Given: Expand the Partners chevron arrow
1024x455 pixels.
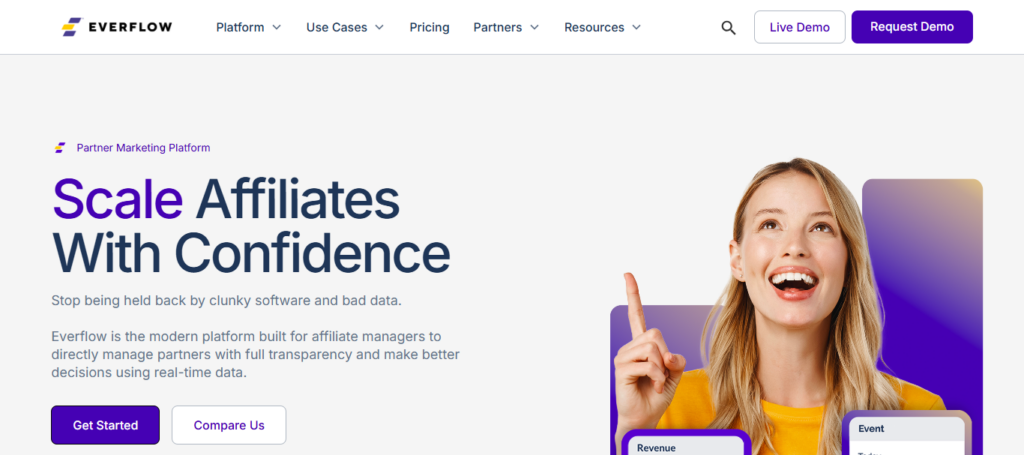Looking at the screenshot, I should click(534, 27).
